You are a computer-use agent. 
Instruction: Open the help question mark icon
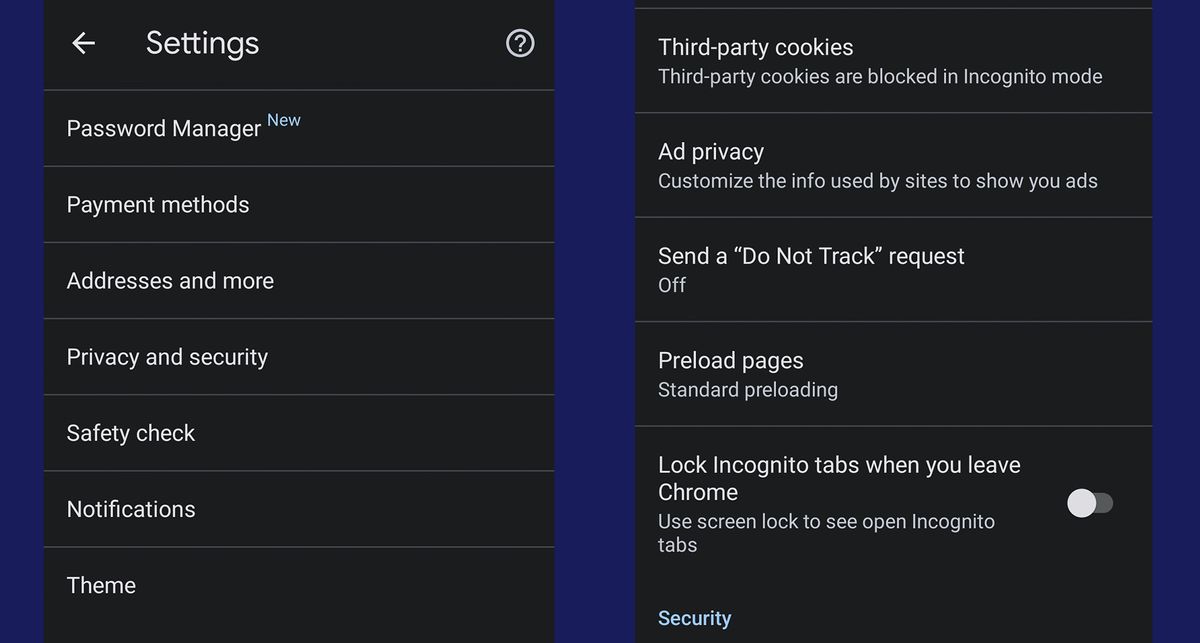click(x=519, y=43)
